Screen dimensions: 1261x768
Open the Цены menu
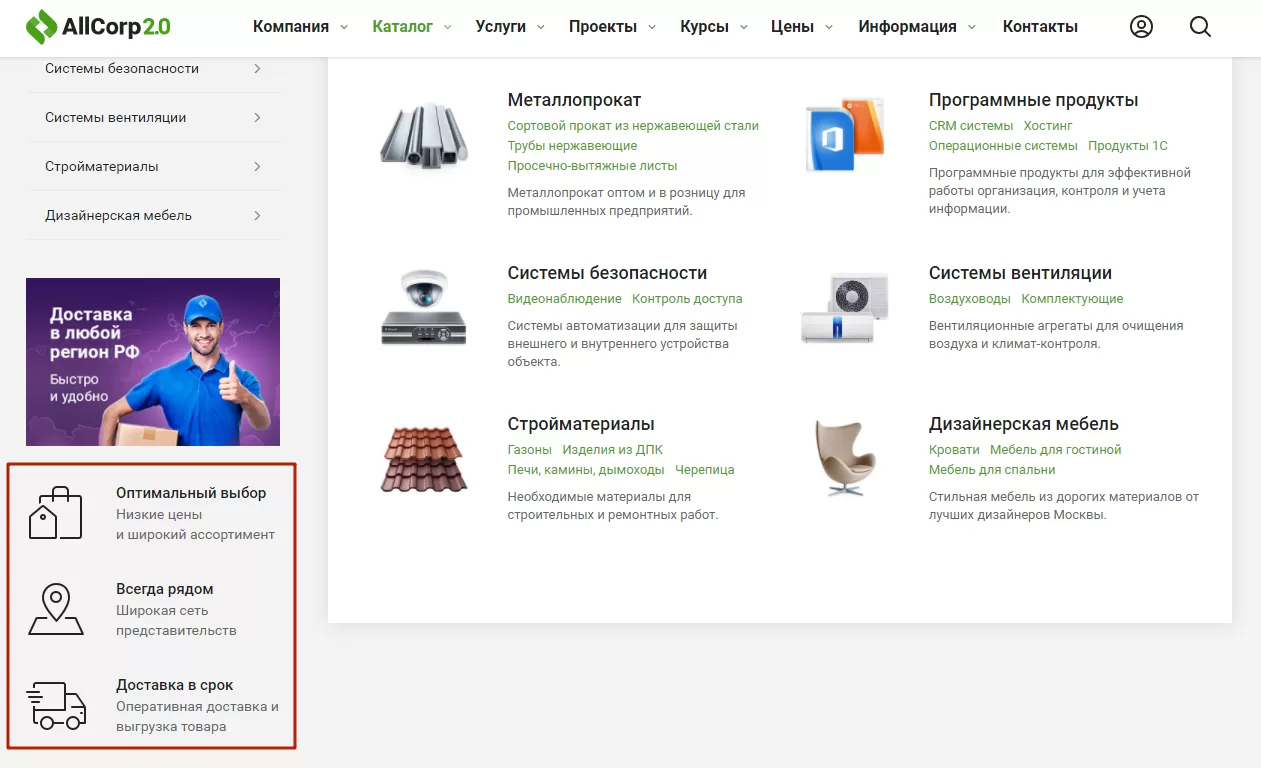click(792, 27)
